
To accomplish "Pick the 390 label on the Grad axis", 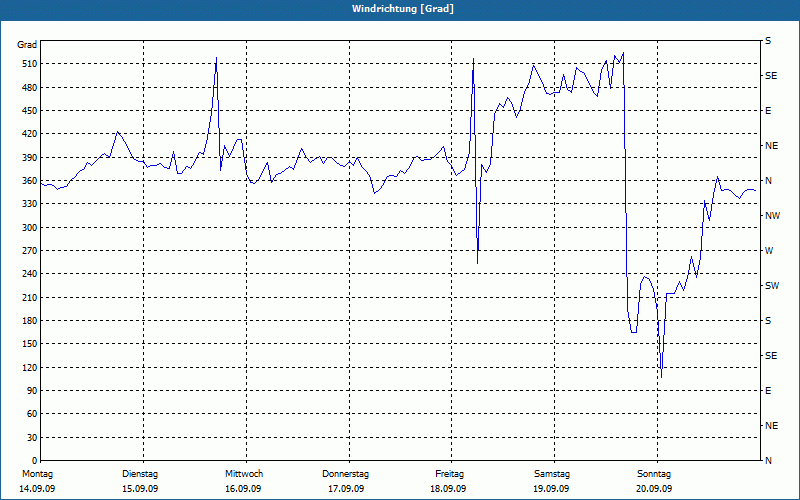I will pyautogui.click(x=30, y=158).
